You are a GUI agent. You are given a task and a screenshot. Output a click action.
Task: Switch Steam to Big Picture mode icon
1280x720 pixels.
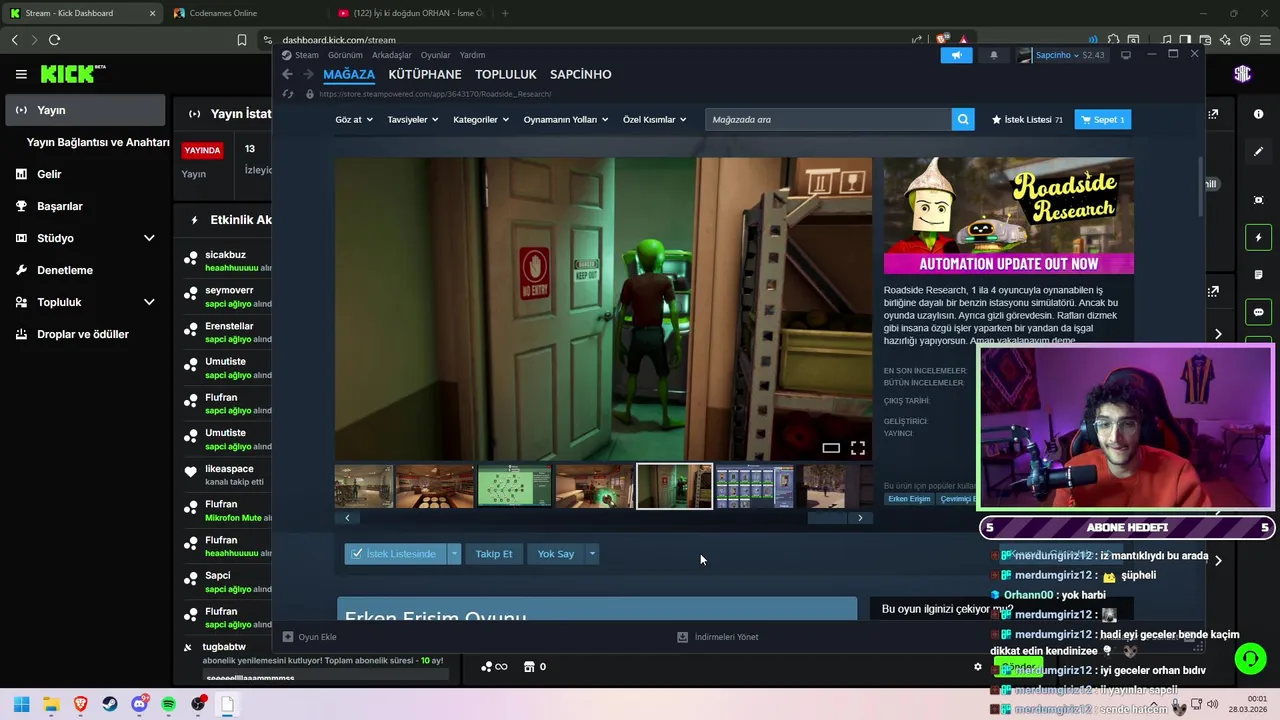tap(1126, 55)
